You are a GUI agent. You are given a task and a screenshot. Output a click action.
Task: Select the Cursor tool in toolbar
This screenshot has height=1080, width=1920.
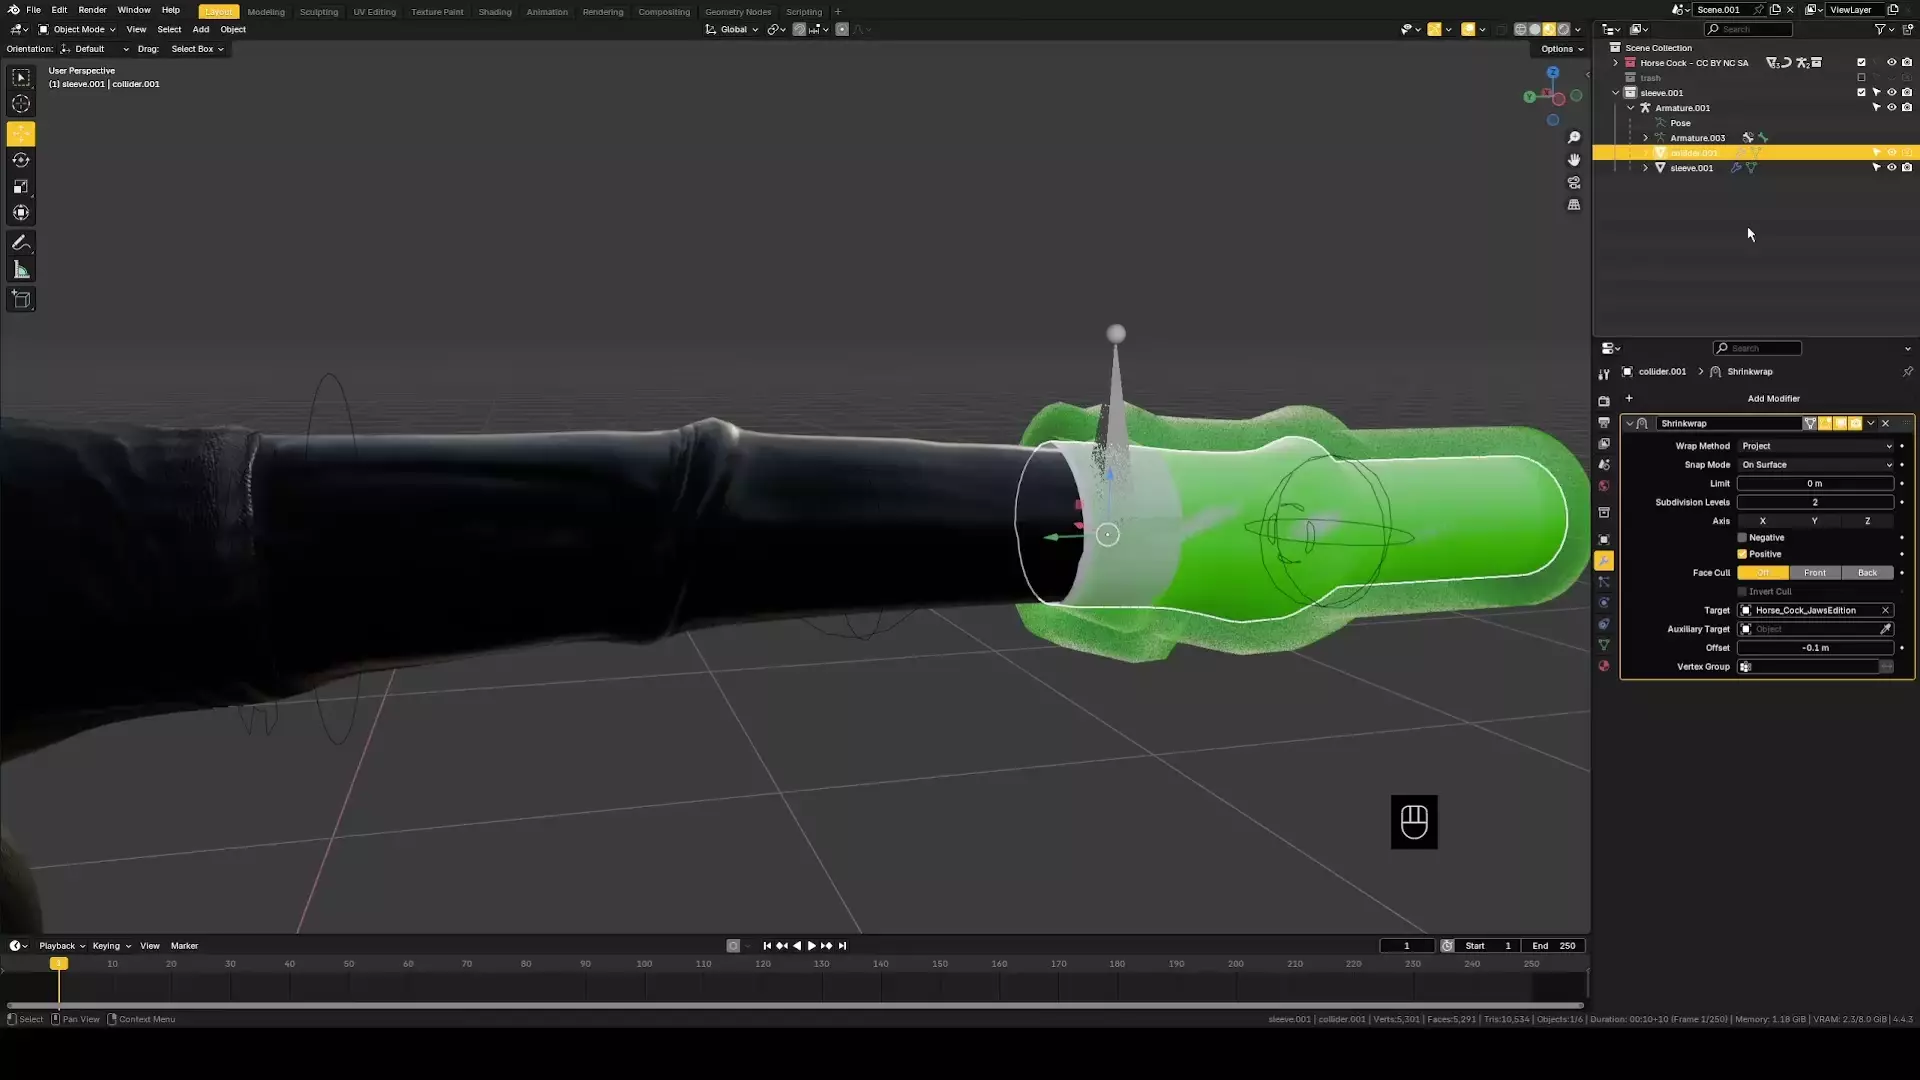(21, 104)
